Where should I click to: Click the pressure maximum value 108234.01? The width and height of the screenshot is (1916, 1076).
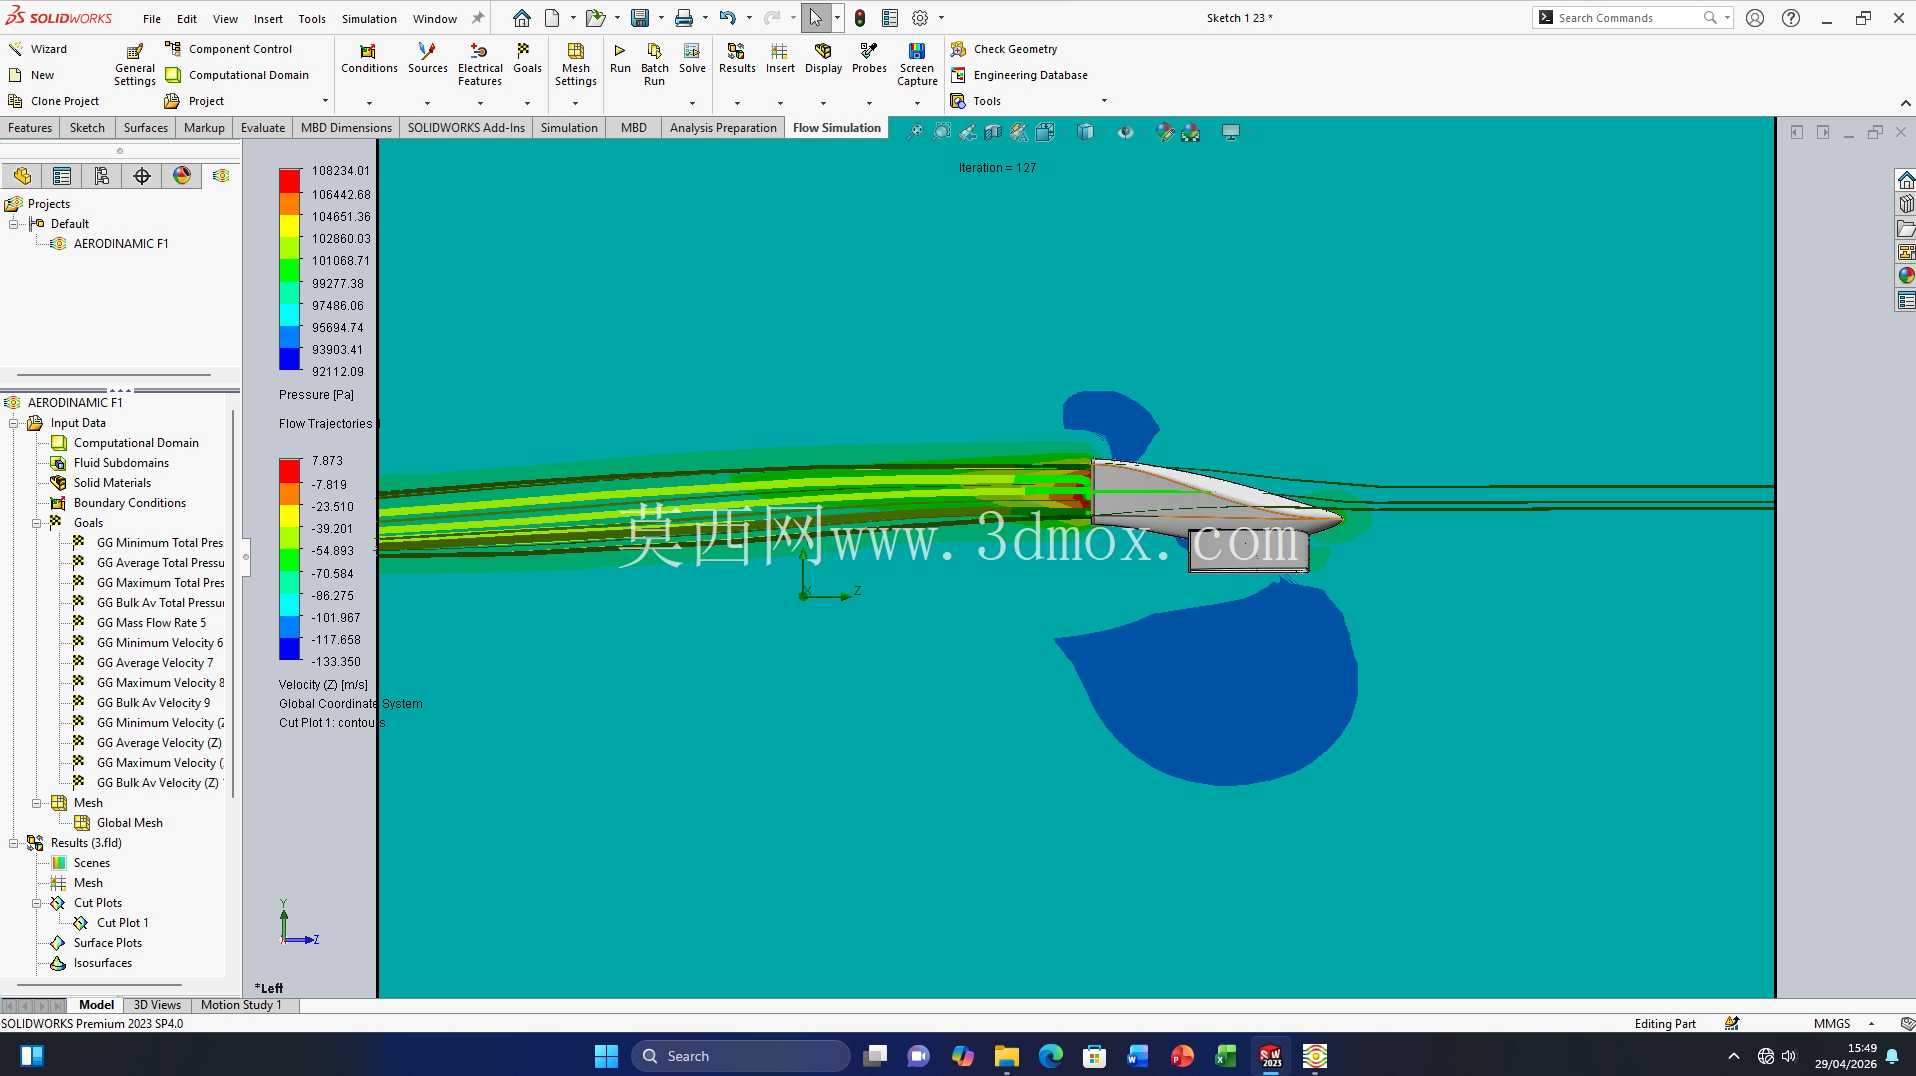pos(340,171)
